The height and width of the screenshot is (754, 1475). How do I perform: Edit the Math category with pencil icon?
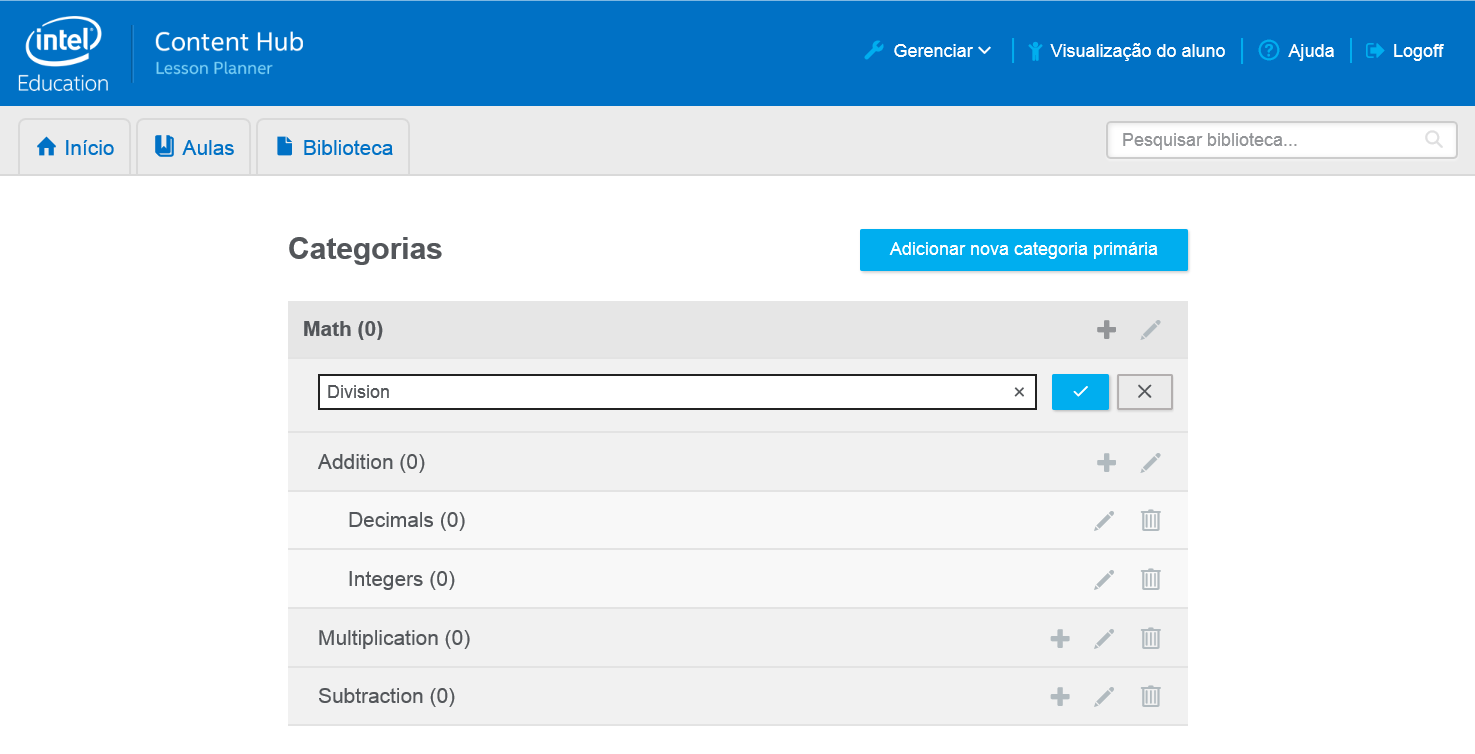coord(1151,329)
